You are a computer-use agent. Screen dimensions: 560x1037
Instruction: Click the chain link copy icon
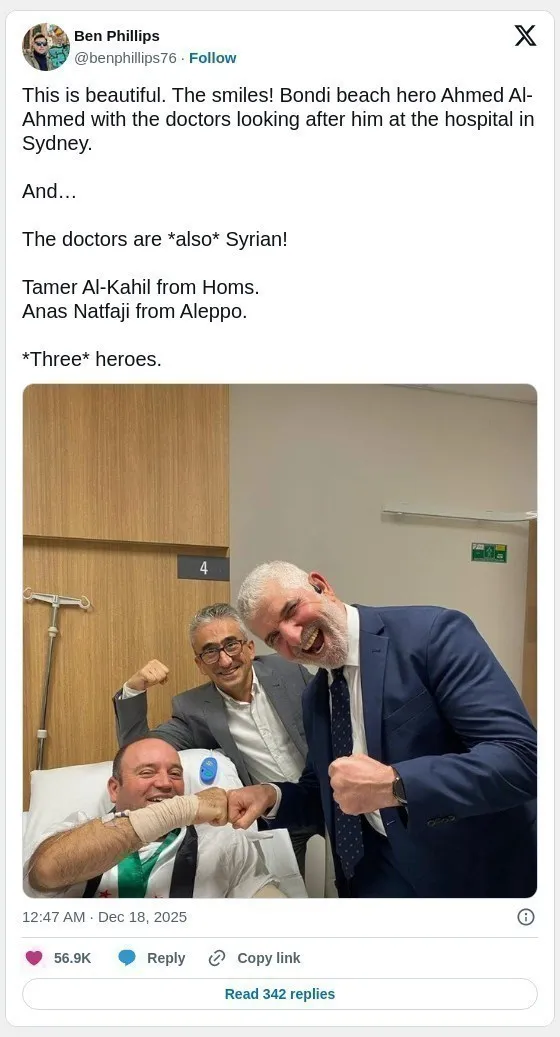coord(217,958)
